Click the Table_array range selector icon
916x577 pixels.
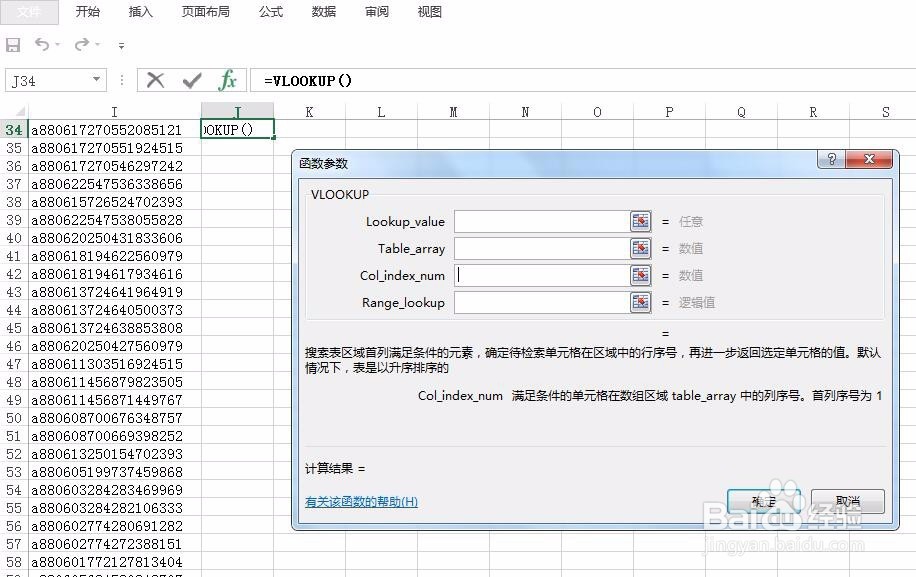639,248
